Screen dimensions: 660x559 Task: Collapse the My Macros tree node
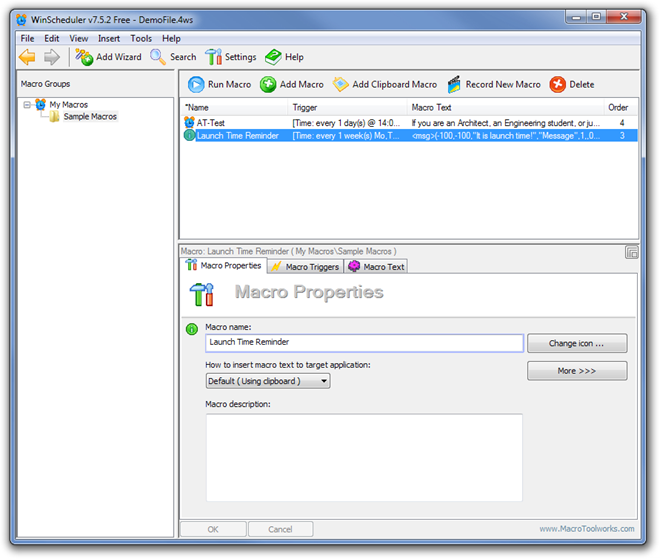tap(27, 104)
